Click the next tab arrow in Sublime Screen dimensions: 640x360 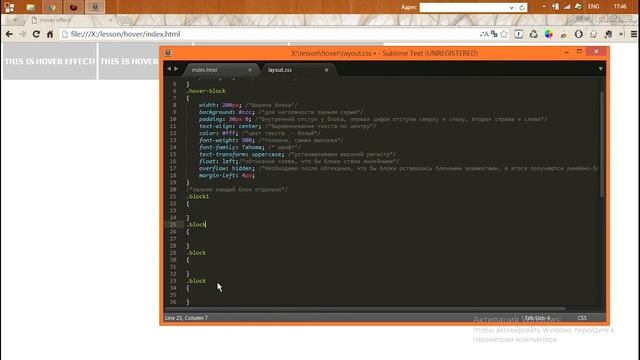(x=176, y=69)
